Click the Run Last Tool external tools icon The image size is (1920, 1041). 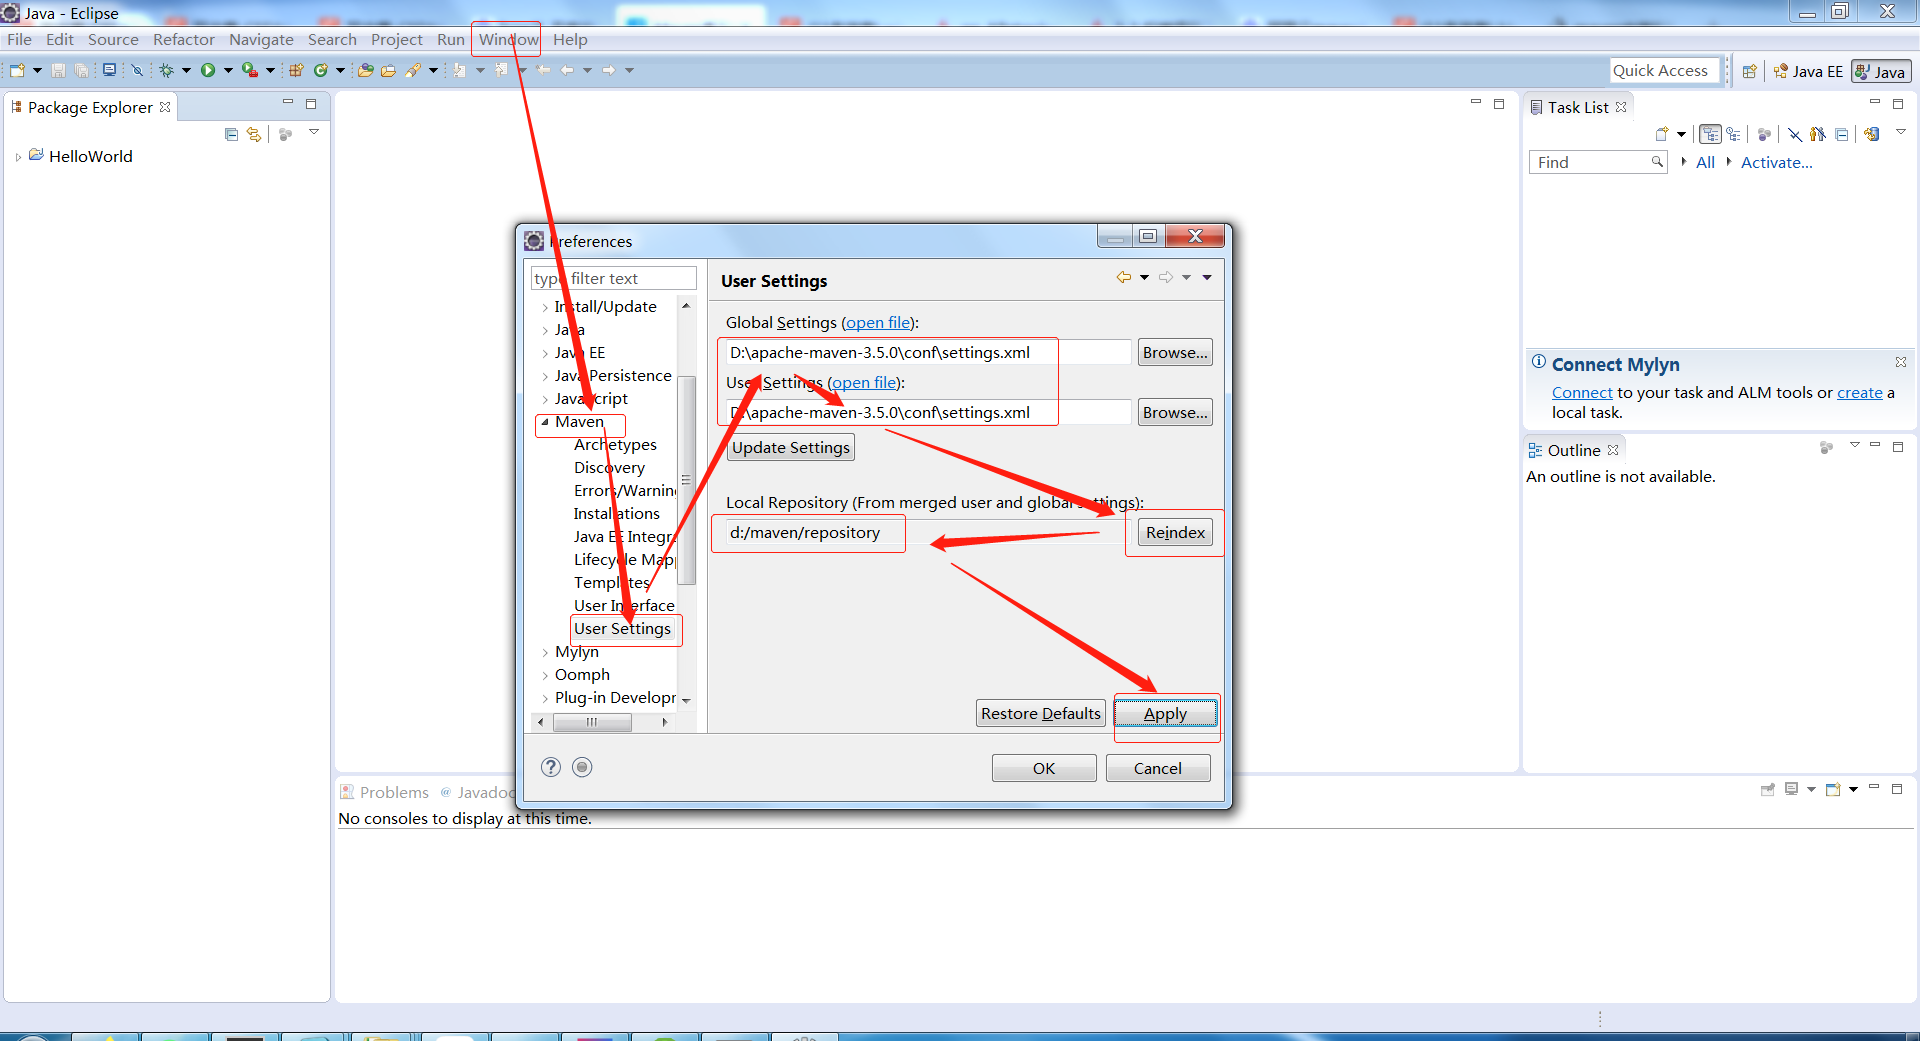point(250,70)
